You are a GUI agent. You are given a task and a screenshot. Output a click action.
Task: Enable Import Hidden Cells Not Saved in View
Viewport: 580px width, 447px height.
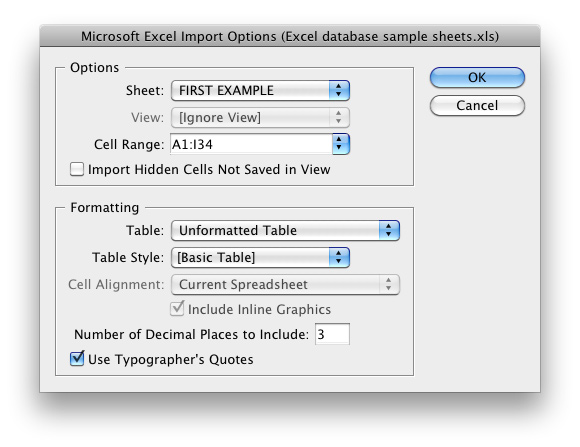77,169
